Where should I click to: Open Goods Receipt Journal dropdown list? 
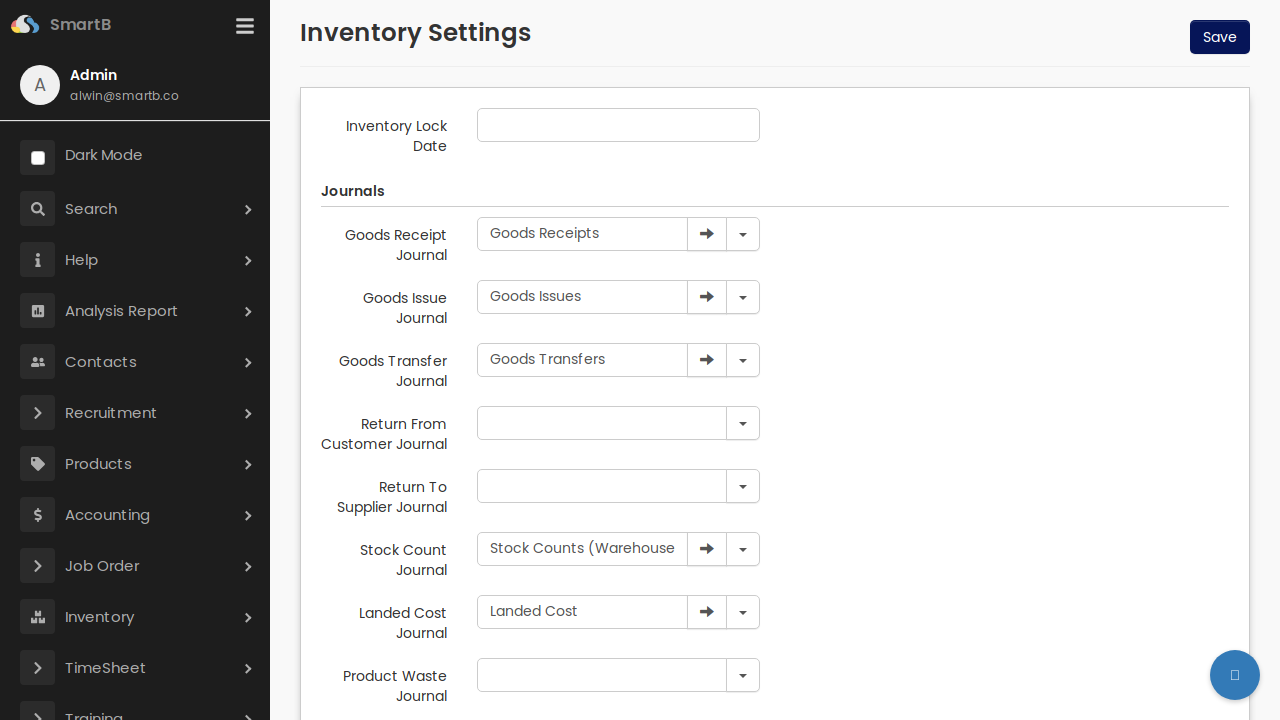point(742,233)
